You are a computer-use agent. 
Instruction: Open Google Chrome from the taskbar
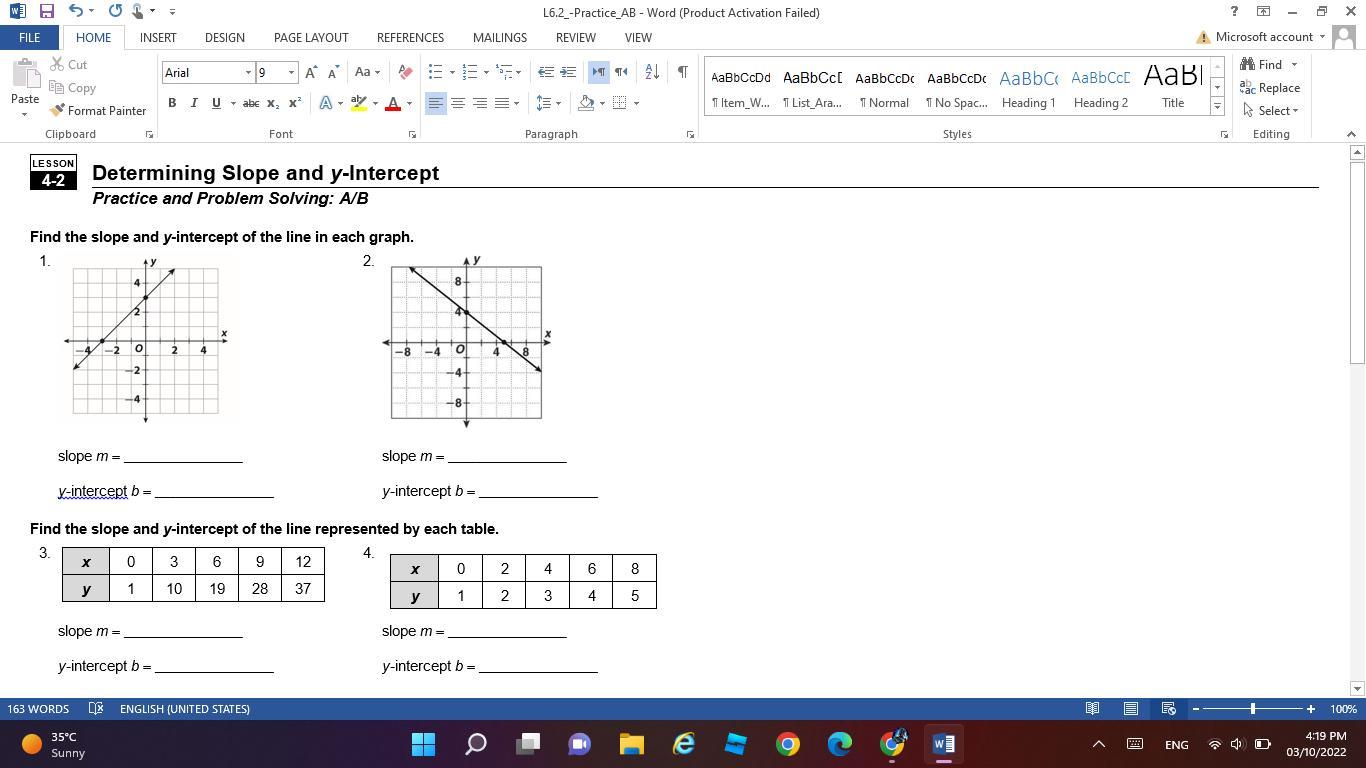click(x=788, y=744)
